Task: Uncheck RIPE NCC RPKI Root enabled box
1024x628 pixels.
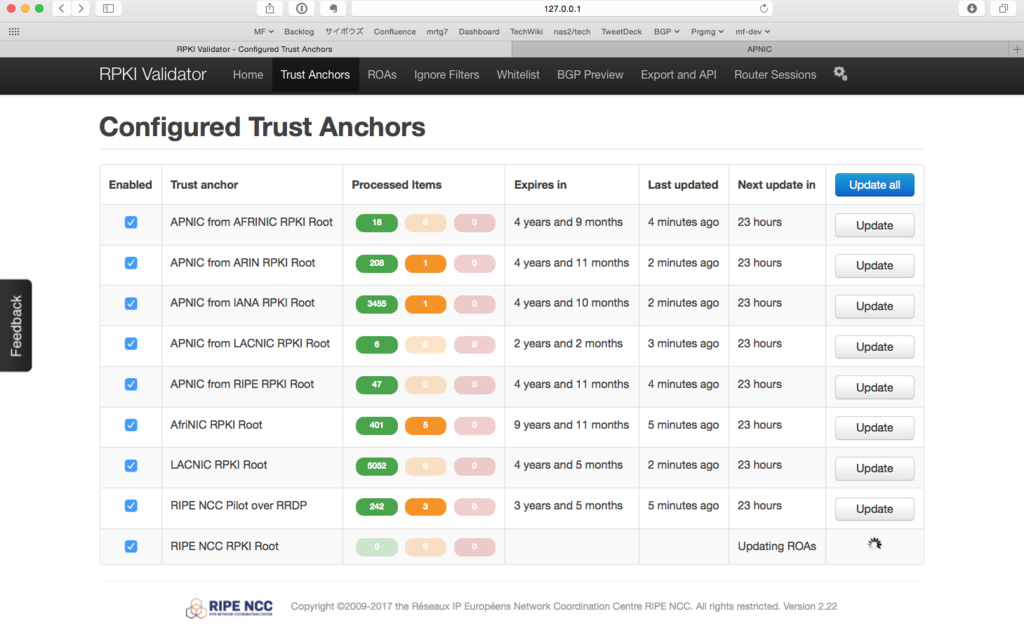Action: (131, 546)
